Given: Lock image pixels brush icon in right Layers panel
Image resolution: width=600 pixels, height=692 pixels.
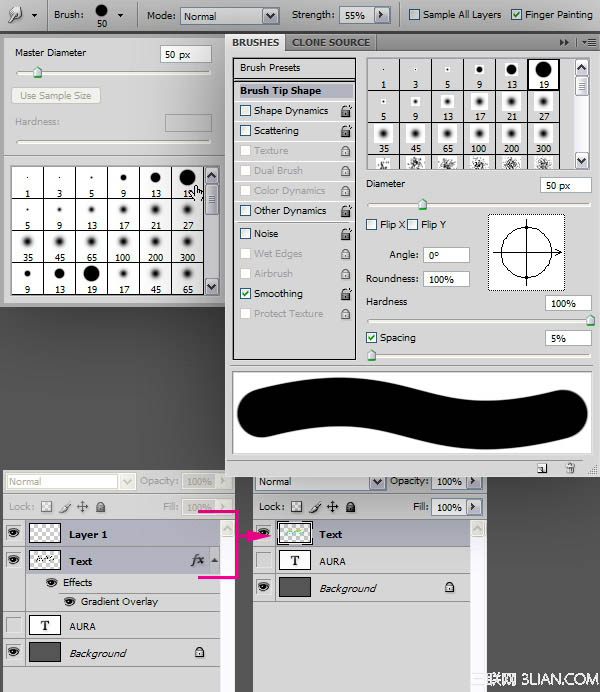Looking at the screenshot, I should click(315, 507).
